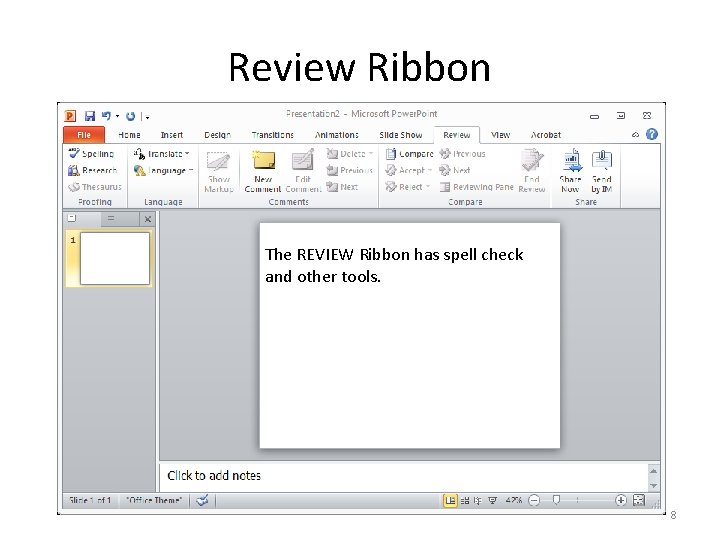720x540 pixels.
Task: Click the Translate icon
Action: pos(139,153)
